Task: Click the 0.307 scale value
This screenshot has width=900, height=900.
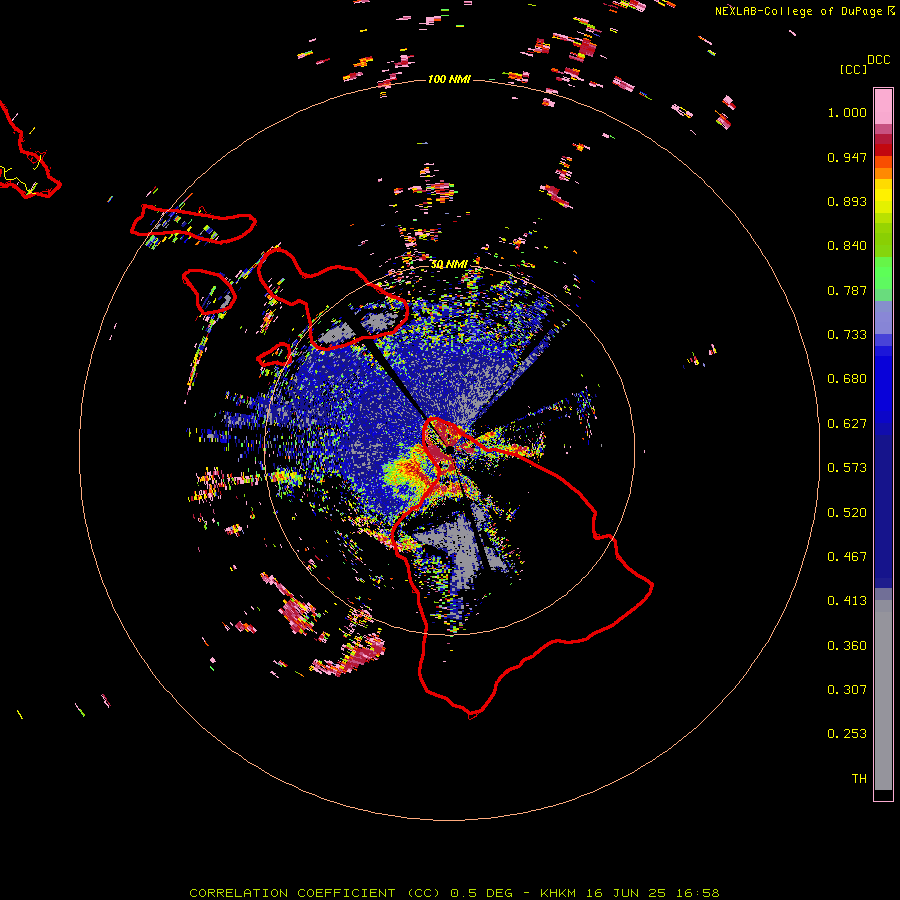Action: pos(847,690)
